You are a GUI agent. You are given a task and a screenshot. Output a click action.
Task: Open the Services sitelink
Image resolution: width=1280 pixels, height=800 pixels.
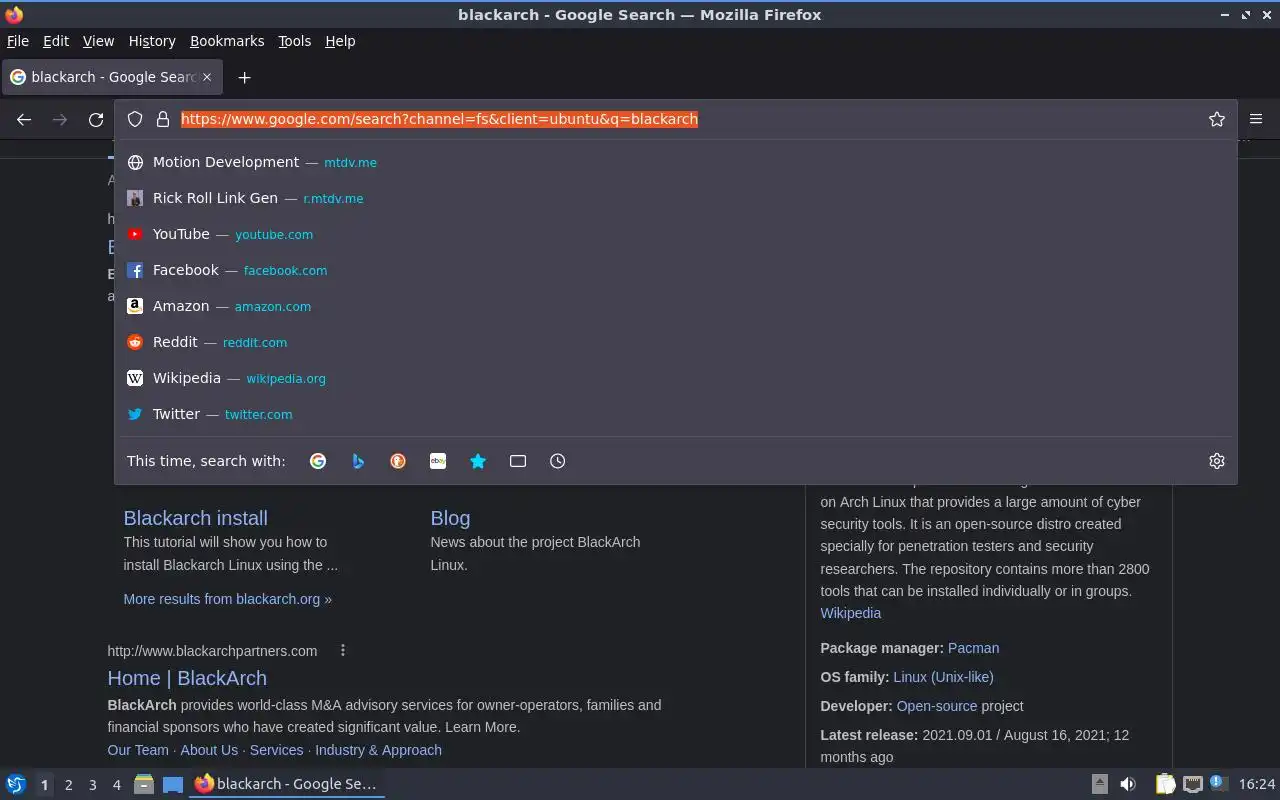pyautogui.click(x=276, y=750)
